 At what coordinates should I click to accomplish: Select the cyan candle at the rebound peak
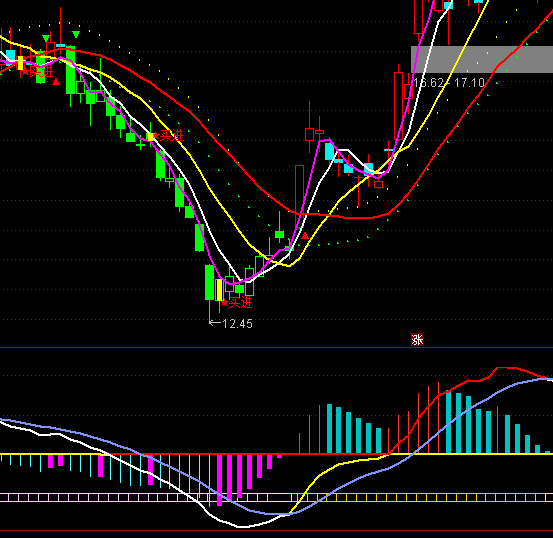[x=329, y=151]
